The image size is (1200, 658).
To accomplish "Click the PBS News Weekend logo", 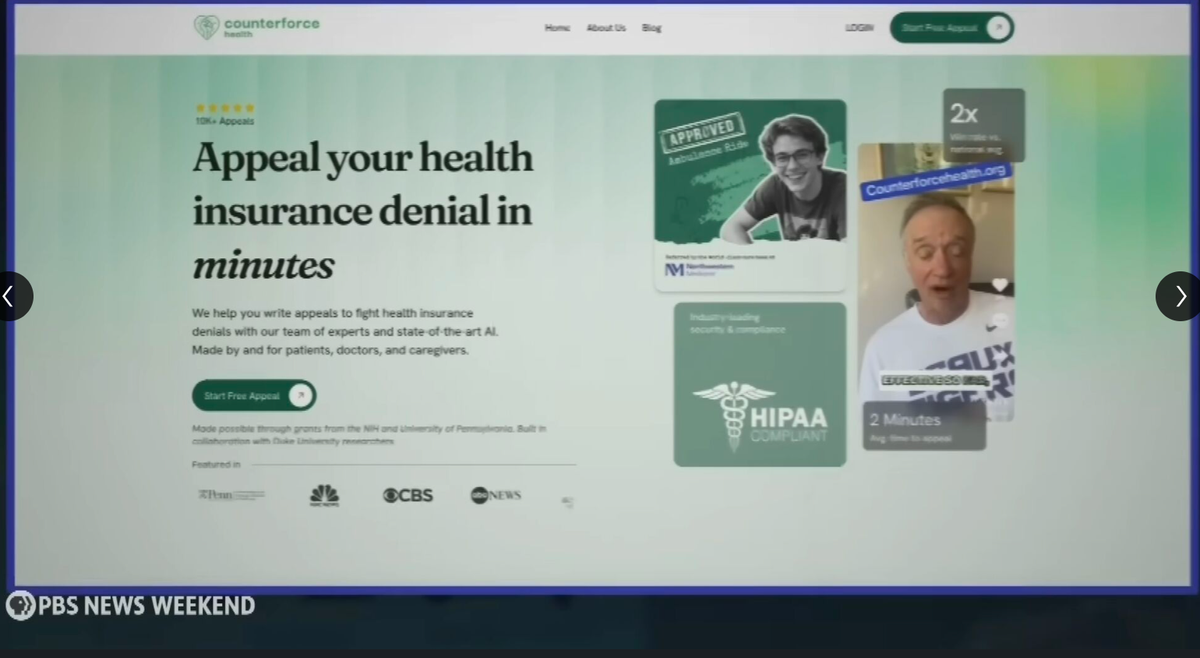I will (130, 605).
